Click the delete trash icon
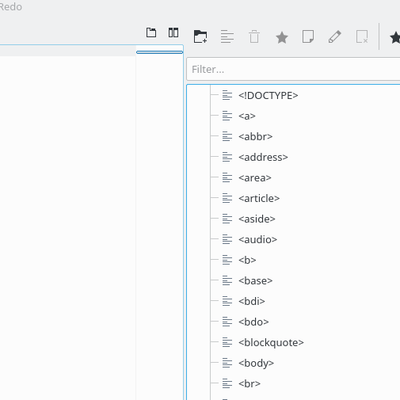The image size is (400, 400). (254, 37)
